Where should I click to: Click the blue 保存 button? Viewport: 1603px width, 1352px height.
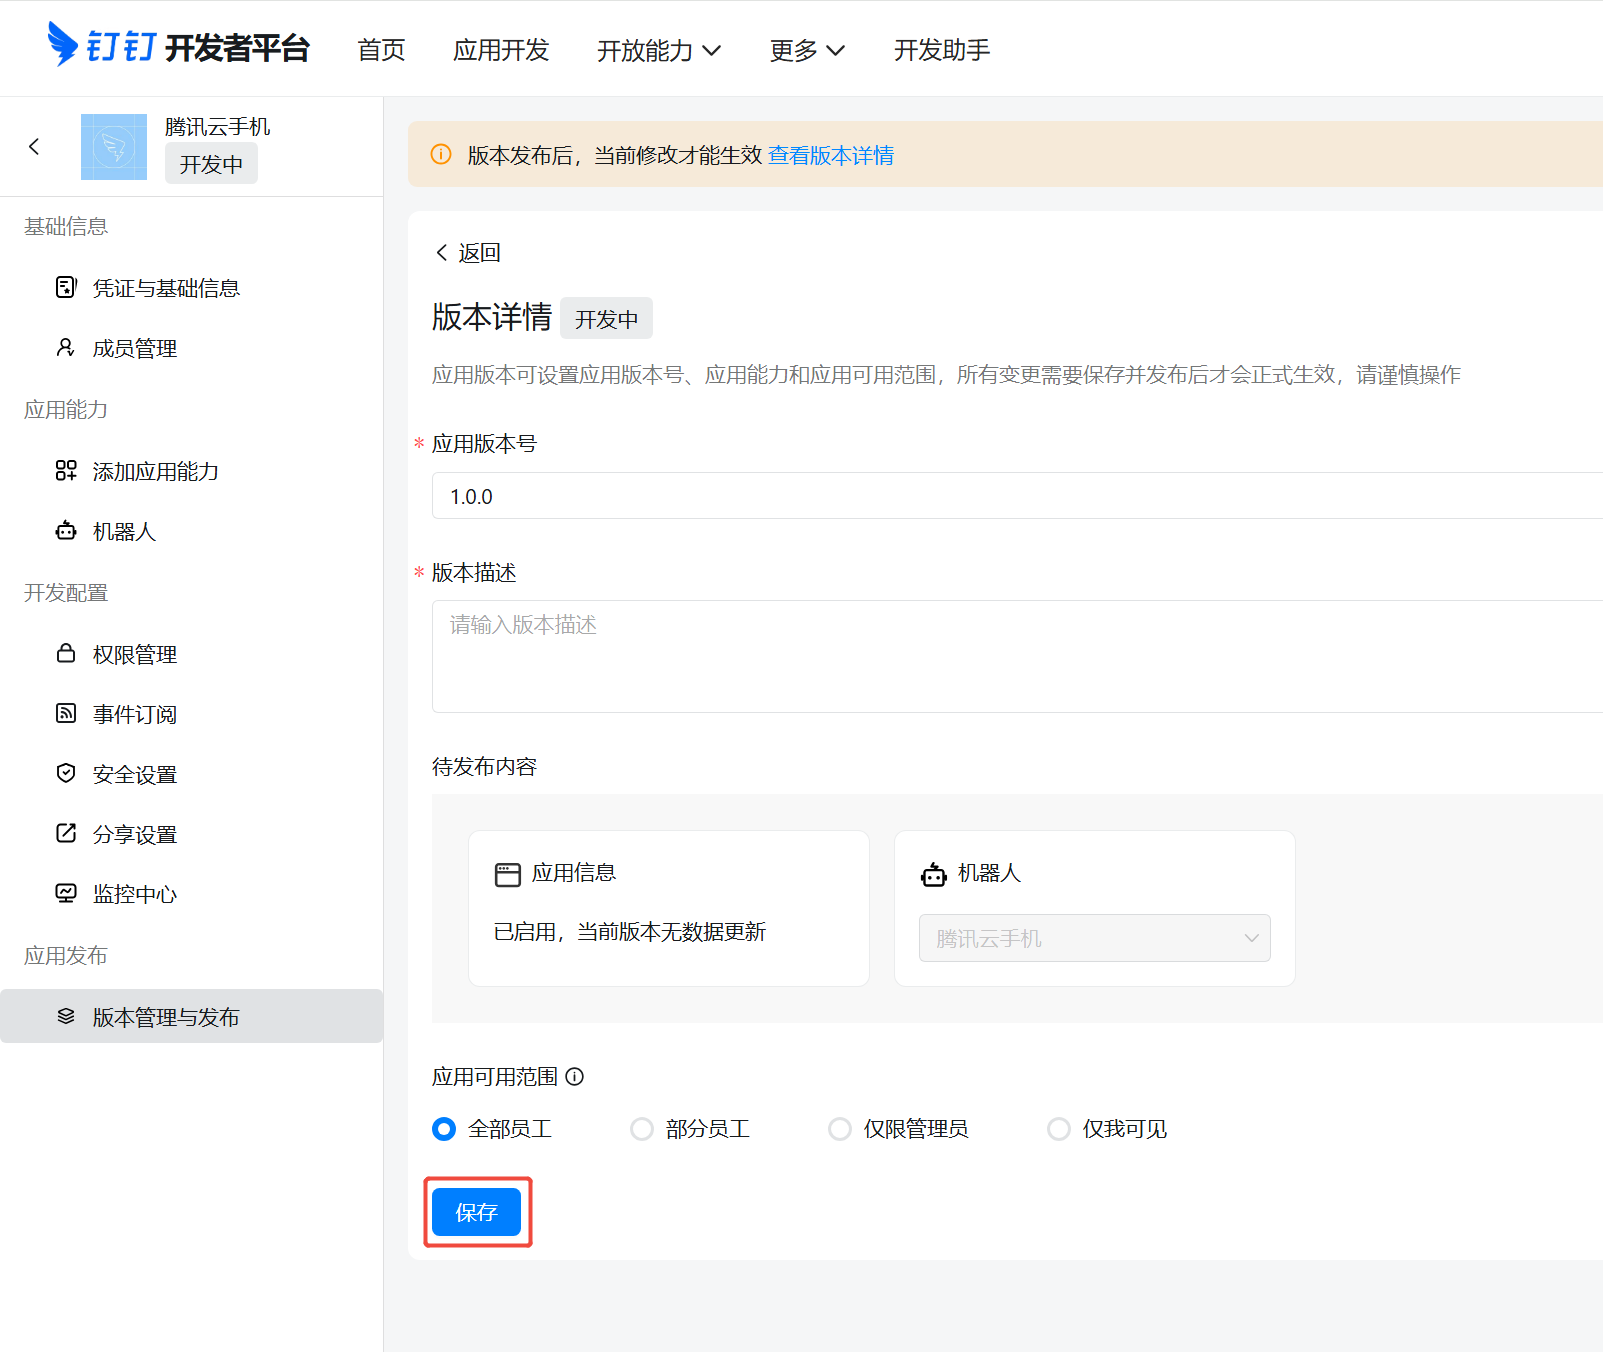click(477, 1212)
